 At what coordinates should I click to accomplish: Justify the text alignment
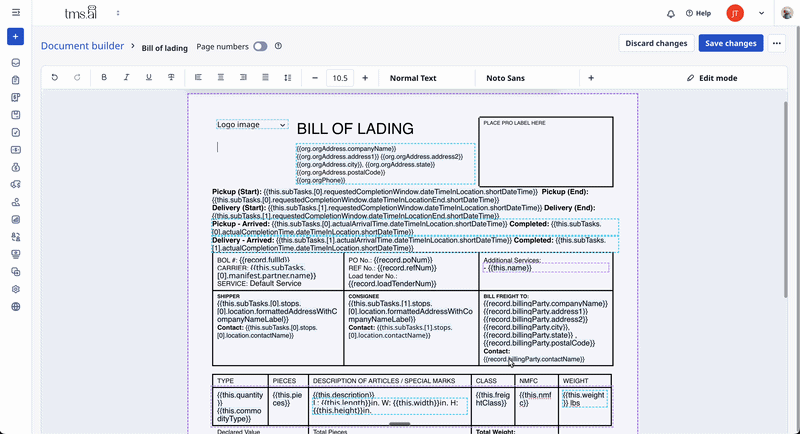265,78
